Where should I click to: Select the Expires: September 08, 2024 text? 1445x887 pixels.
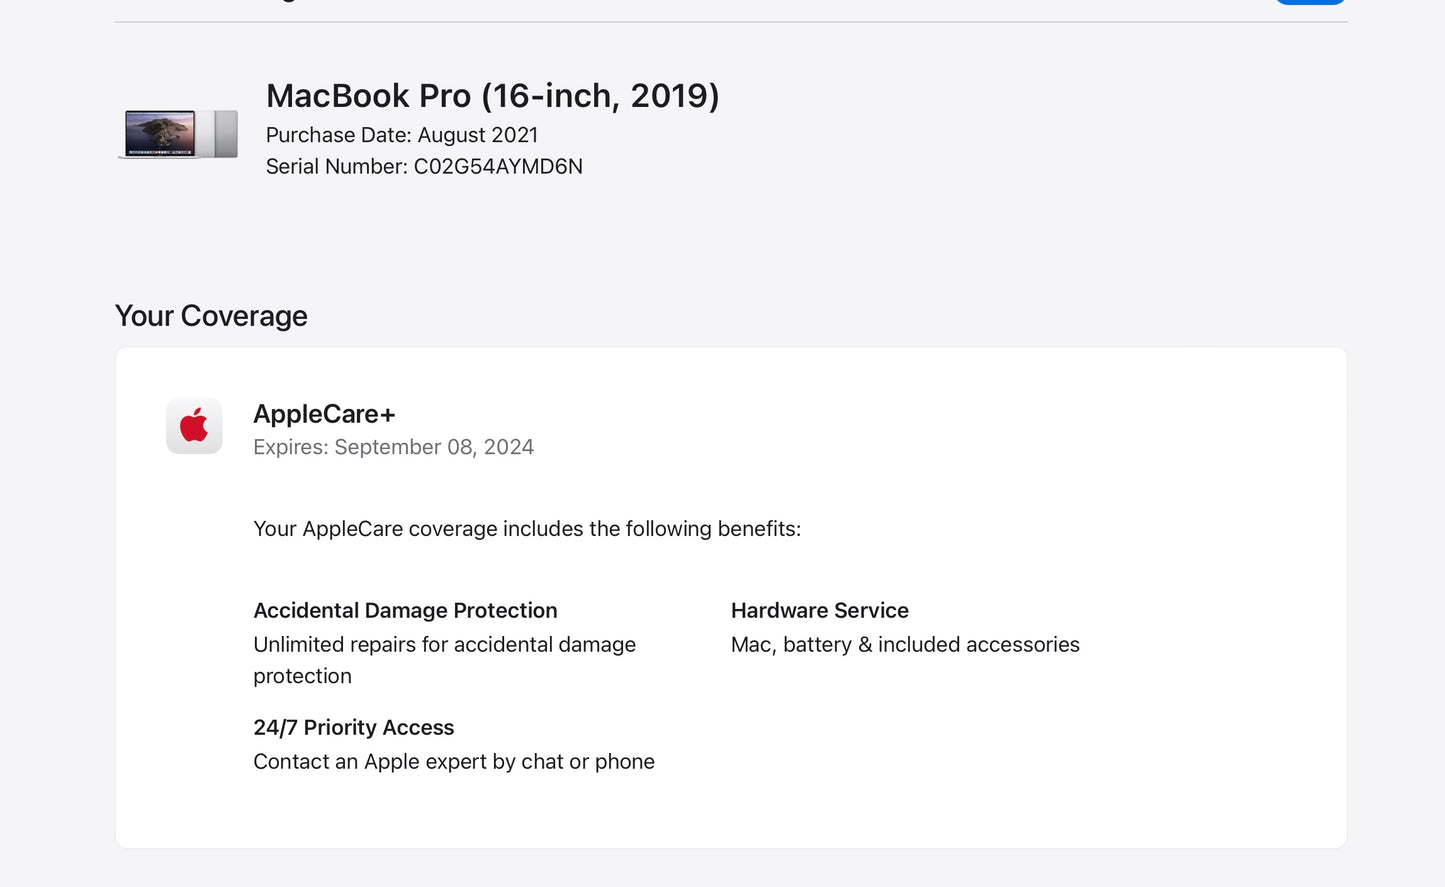tap(393, 447)
